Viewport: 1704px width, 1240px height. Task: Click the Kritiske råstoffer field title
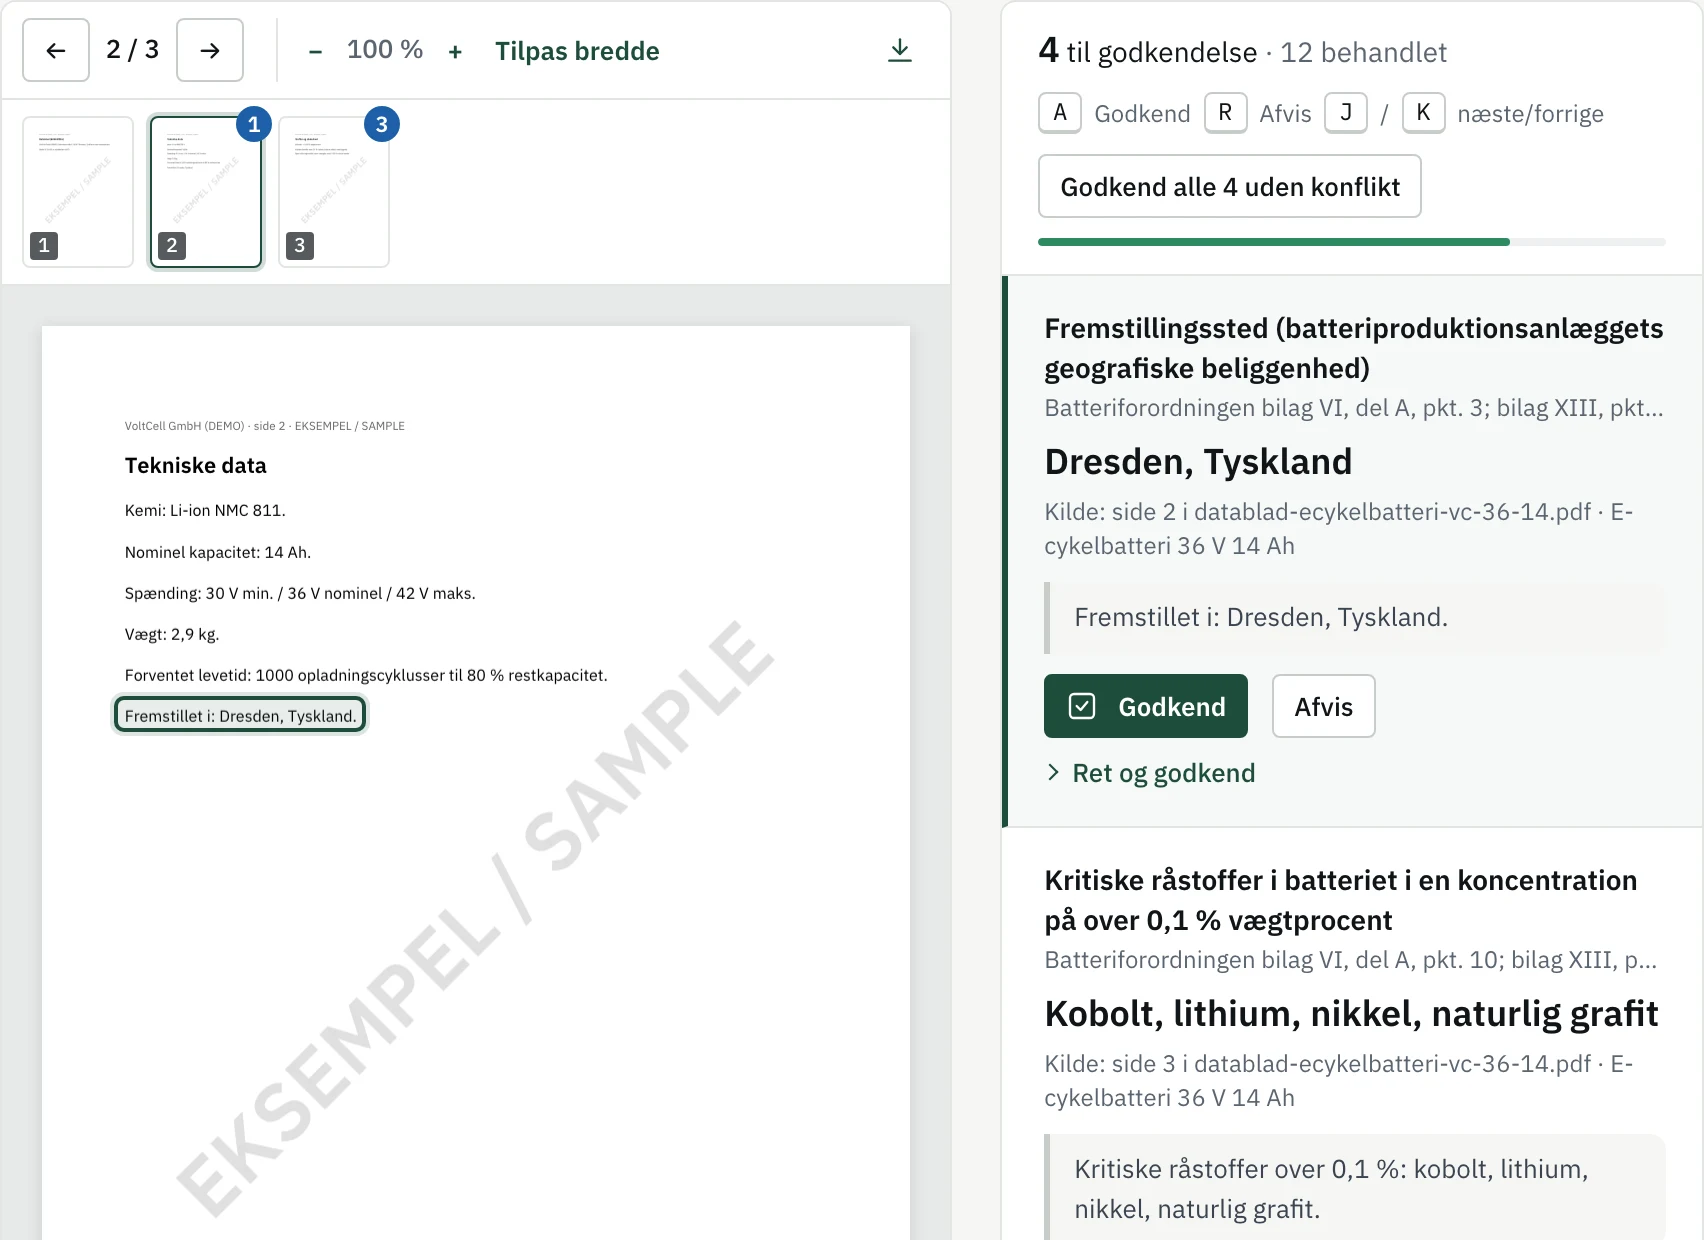click(x=1341, y=900)
